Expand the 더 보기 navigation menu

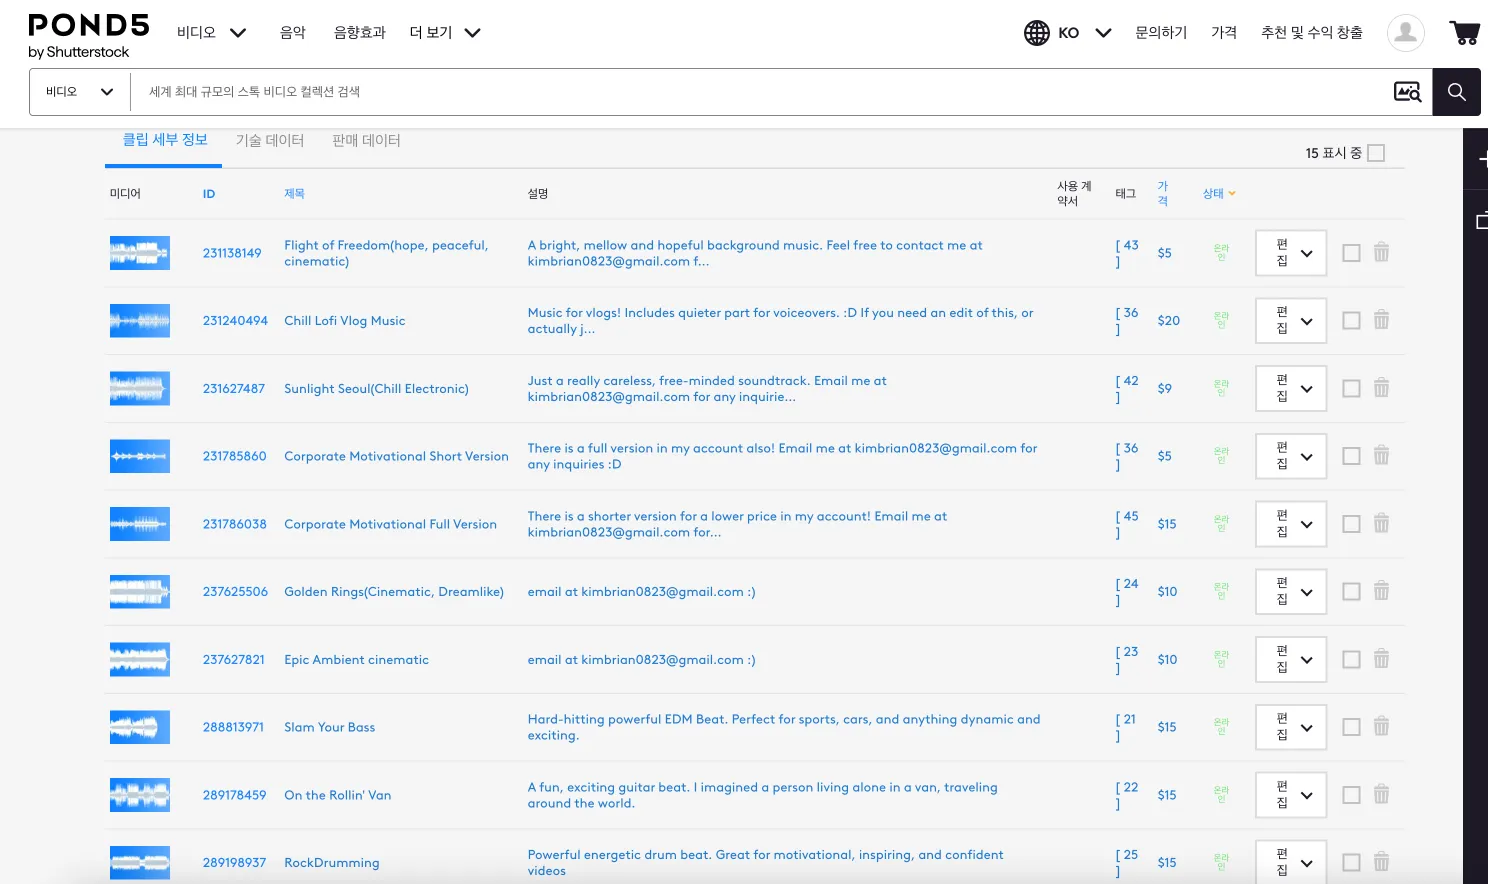pyautogui.click(x=445, y=33)
